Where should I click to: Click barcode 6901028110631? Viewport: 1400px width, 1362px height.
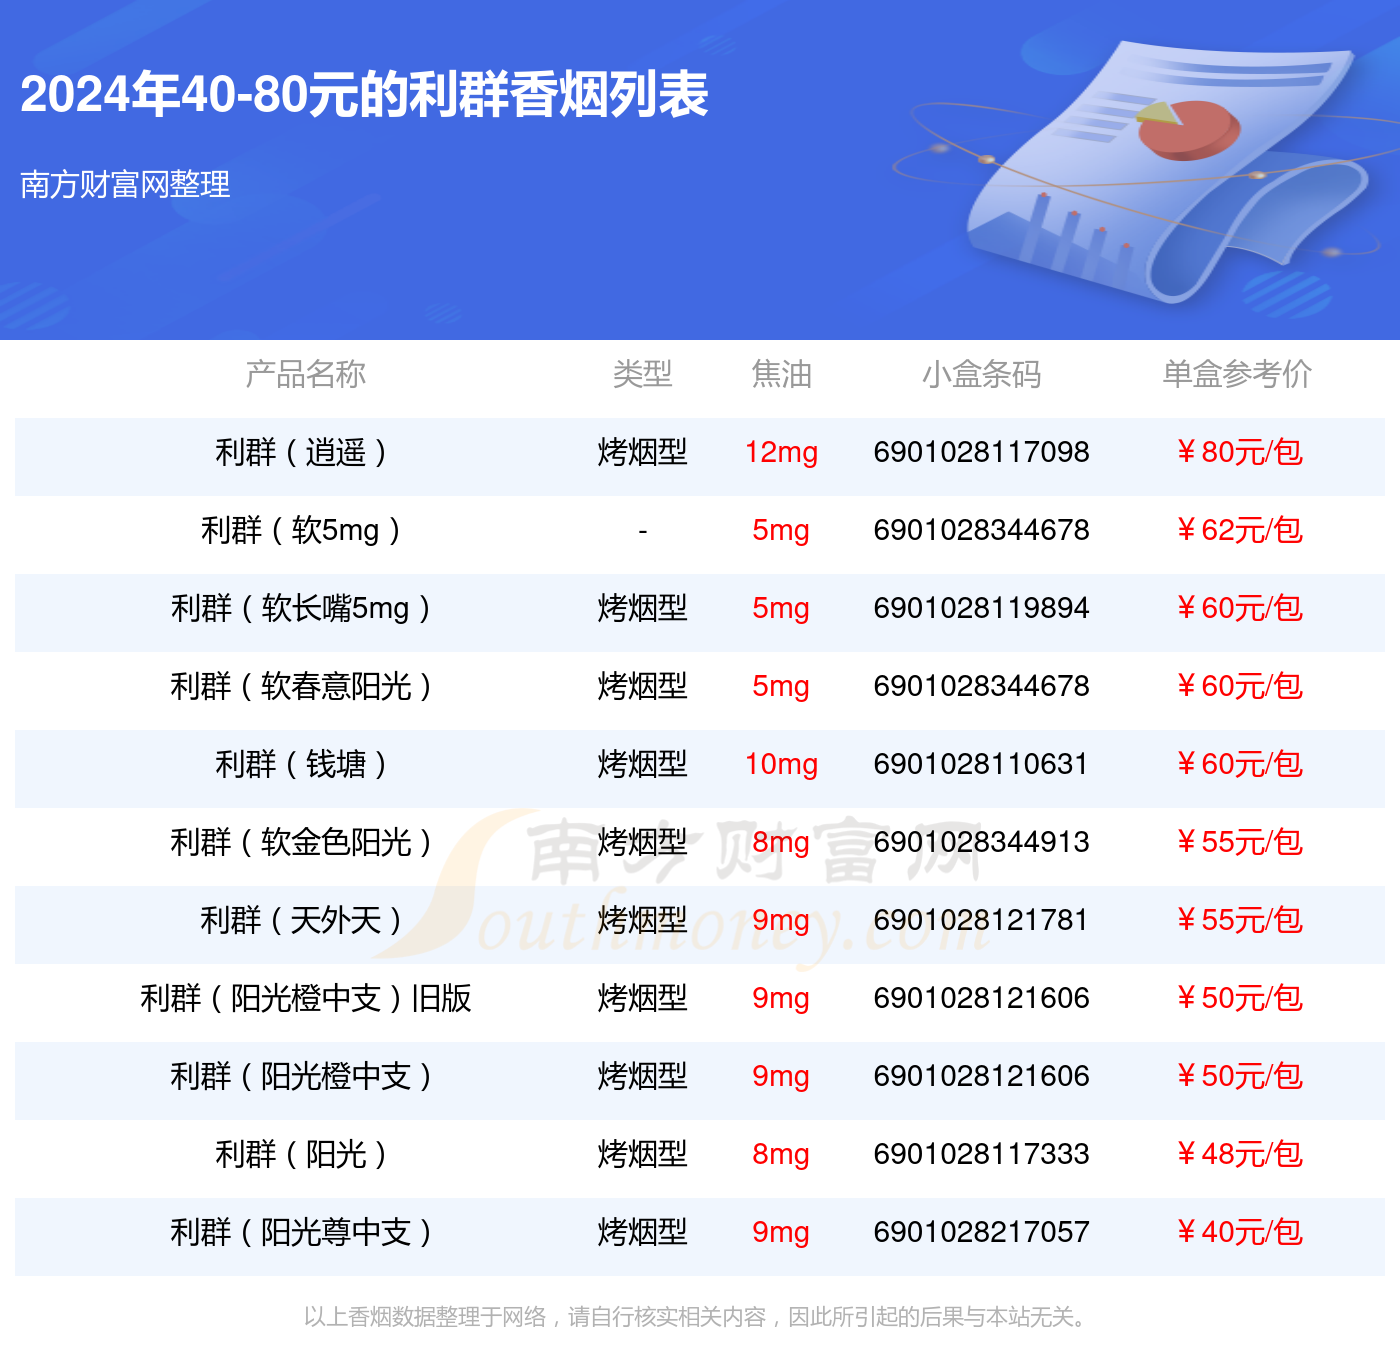981,764
